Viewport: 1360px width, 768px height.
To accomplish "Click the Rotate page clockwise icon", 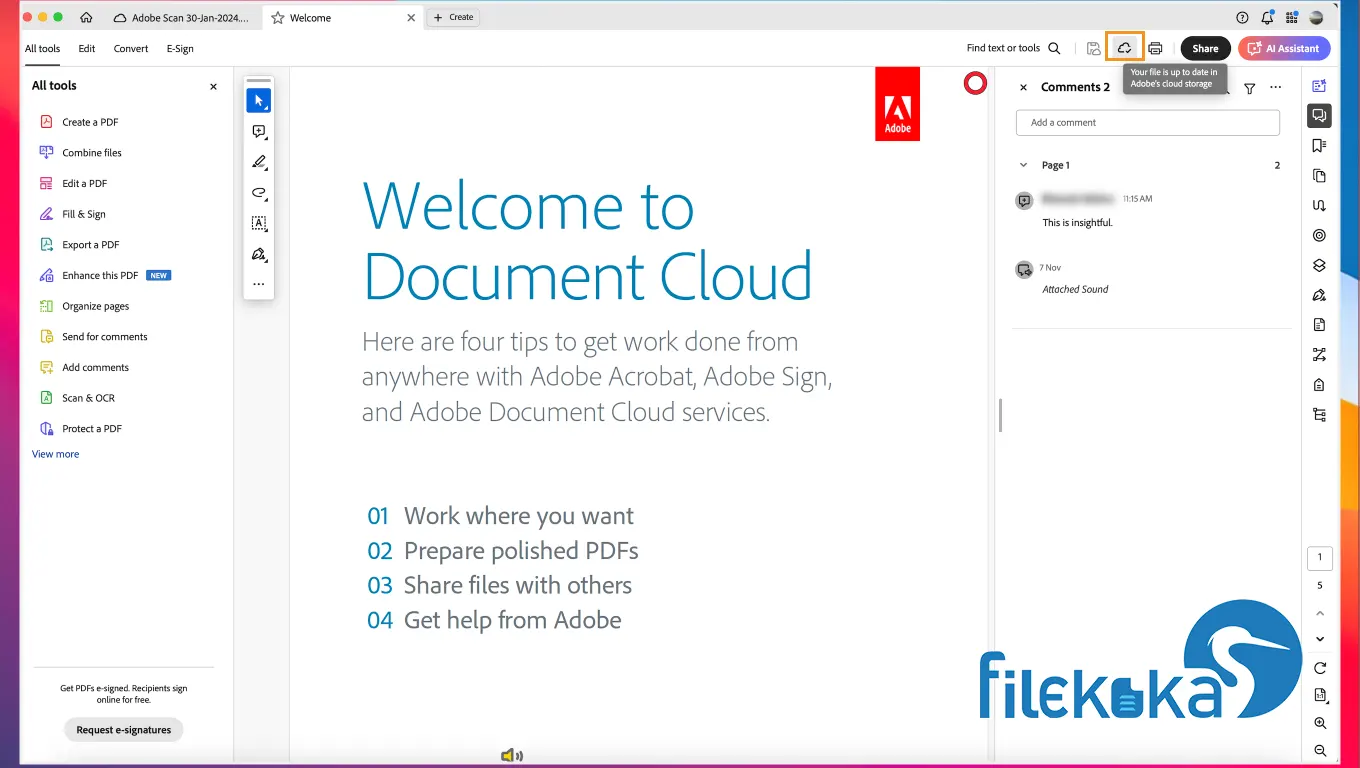I will [x=1320, y=668].
